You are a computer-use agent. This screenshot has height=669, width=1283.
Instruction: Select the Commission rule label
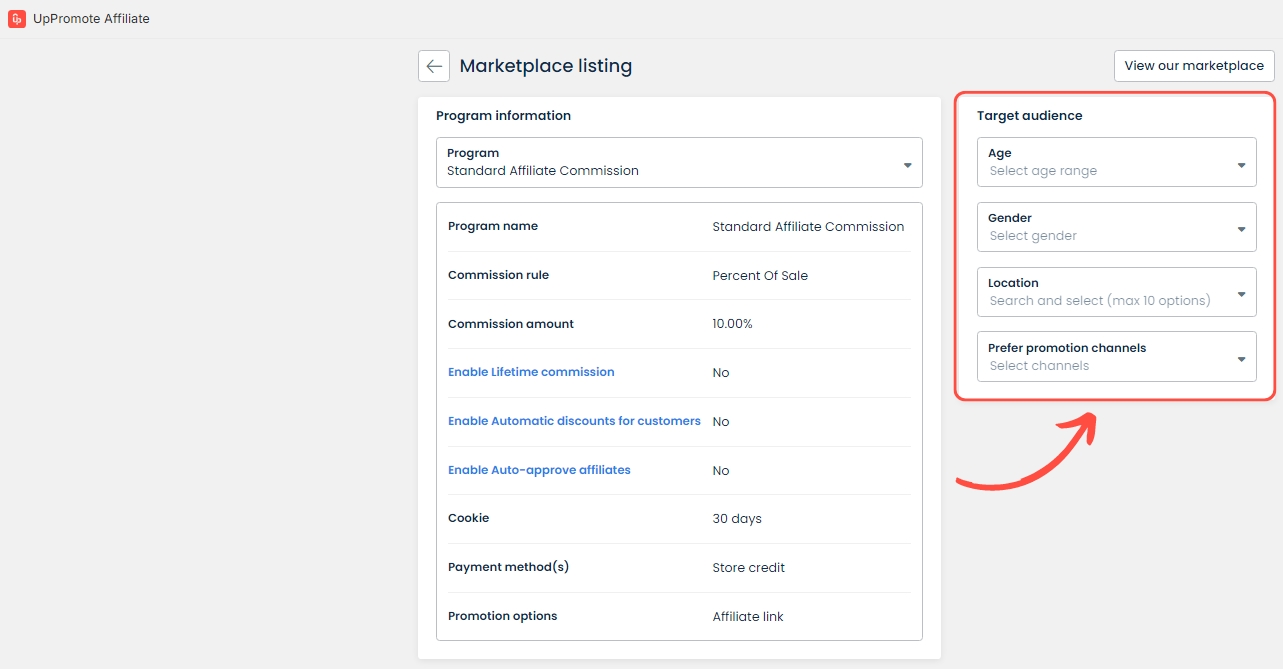point(498,275)
